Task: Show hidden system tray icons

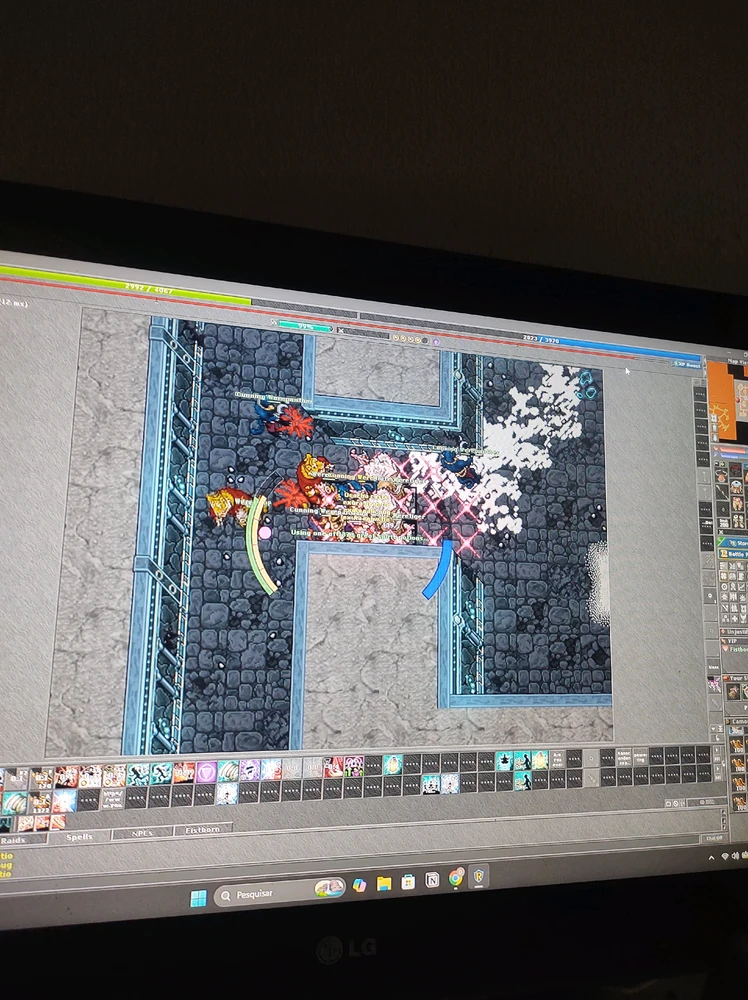Action: (x=711, y=858)
